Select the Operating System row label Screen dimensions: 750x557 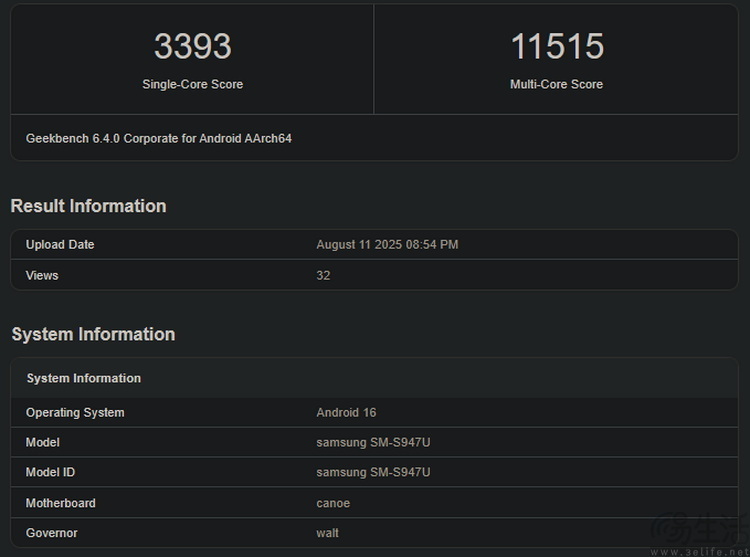[75, 413]
